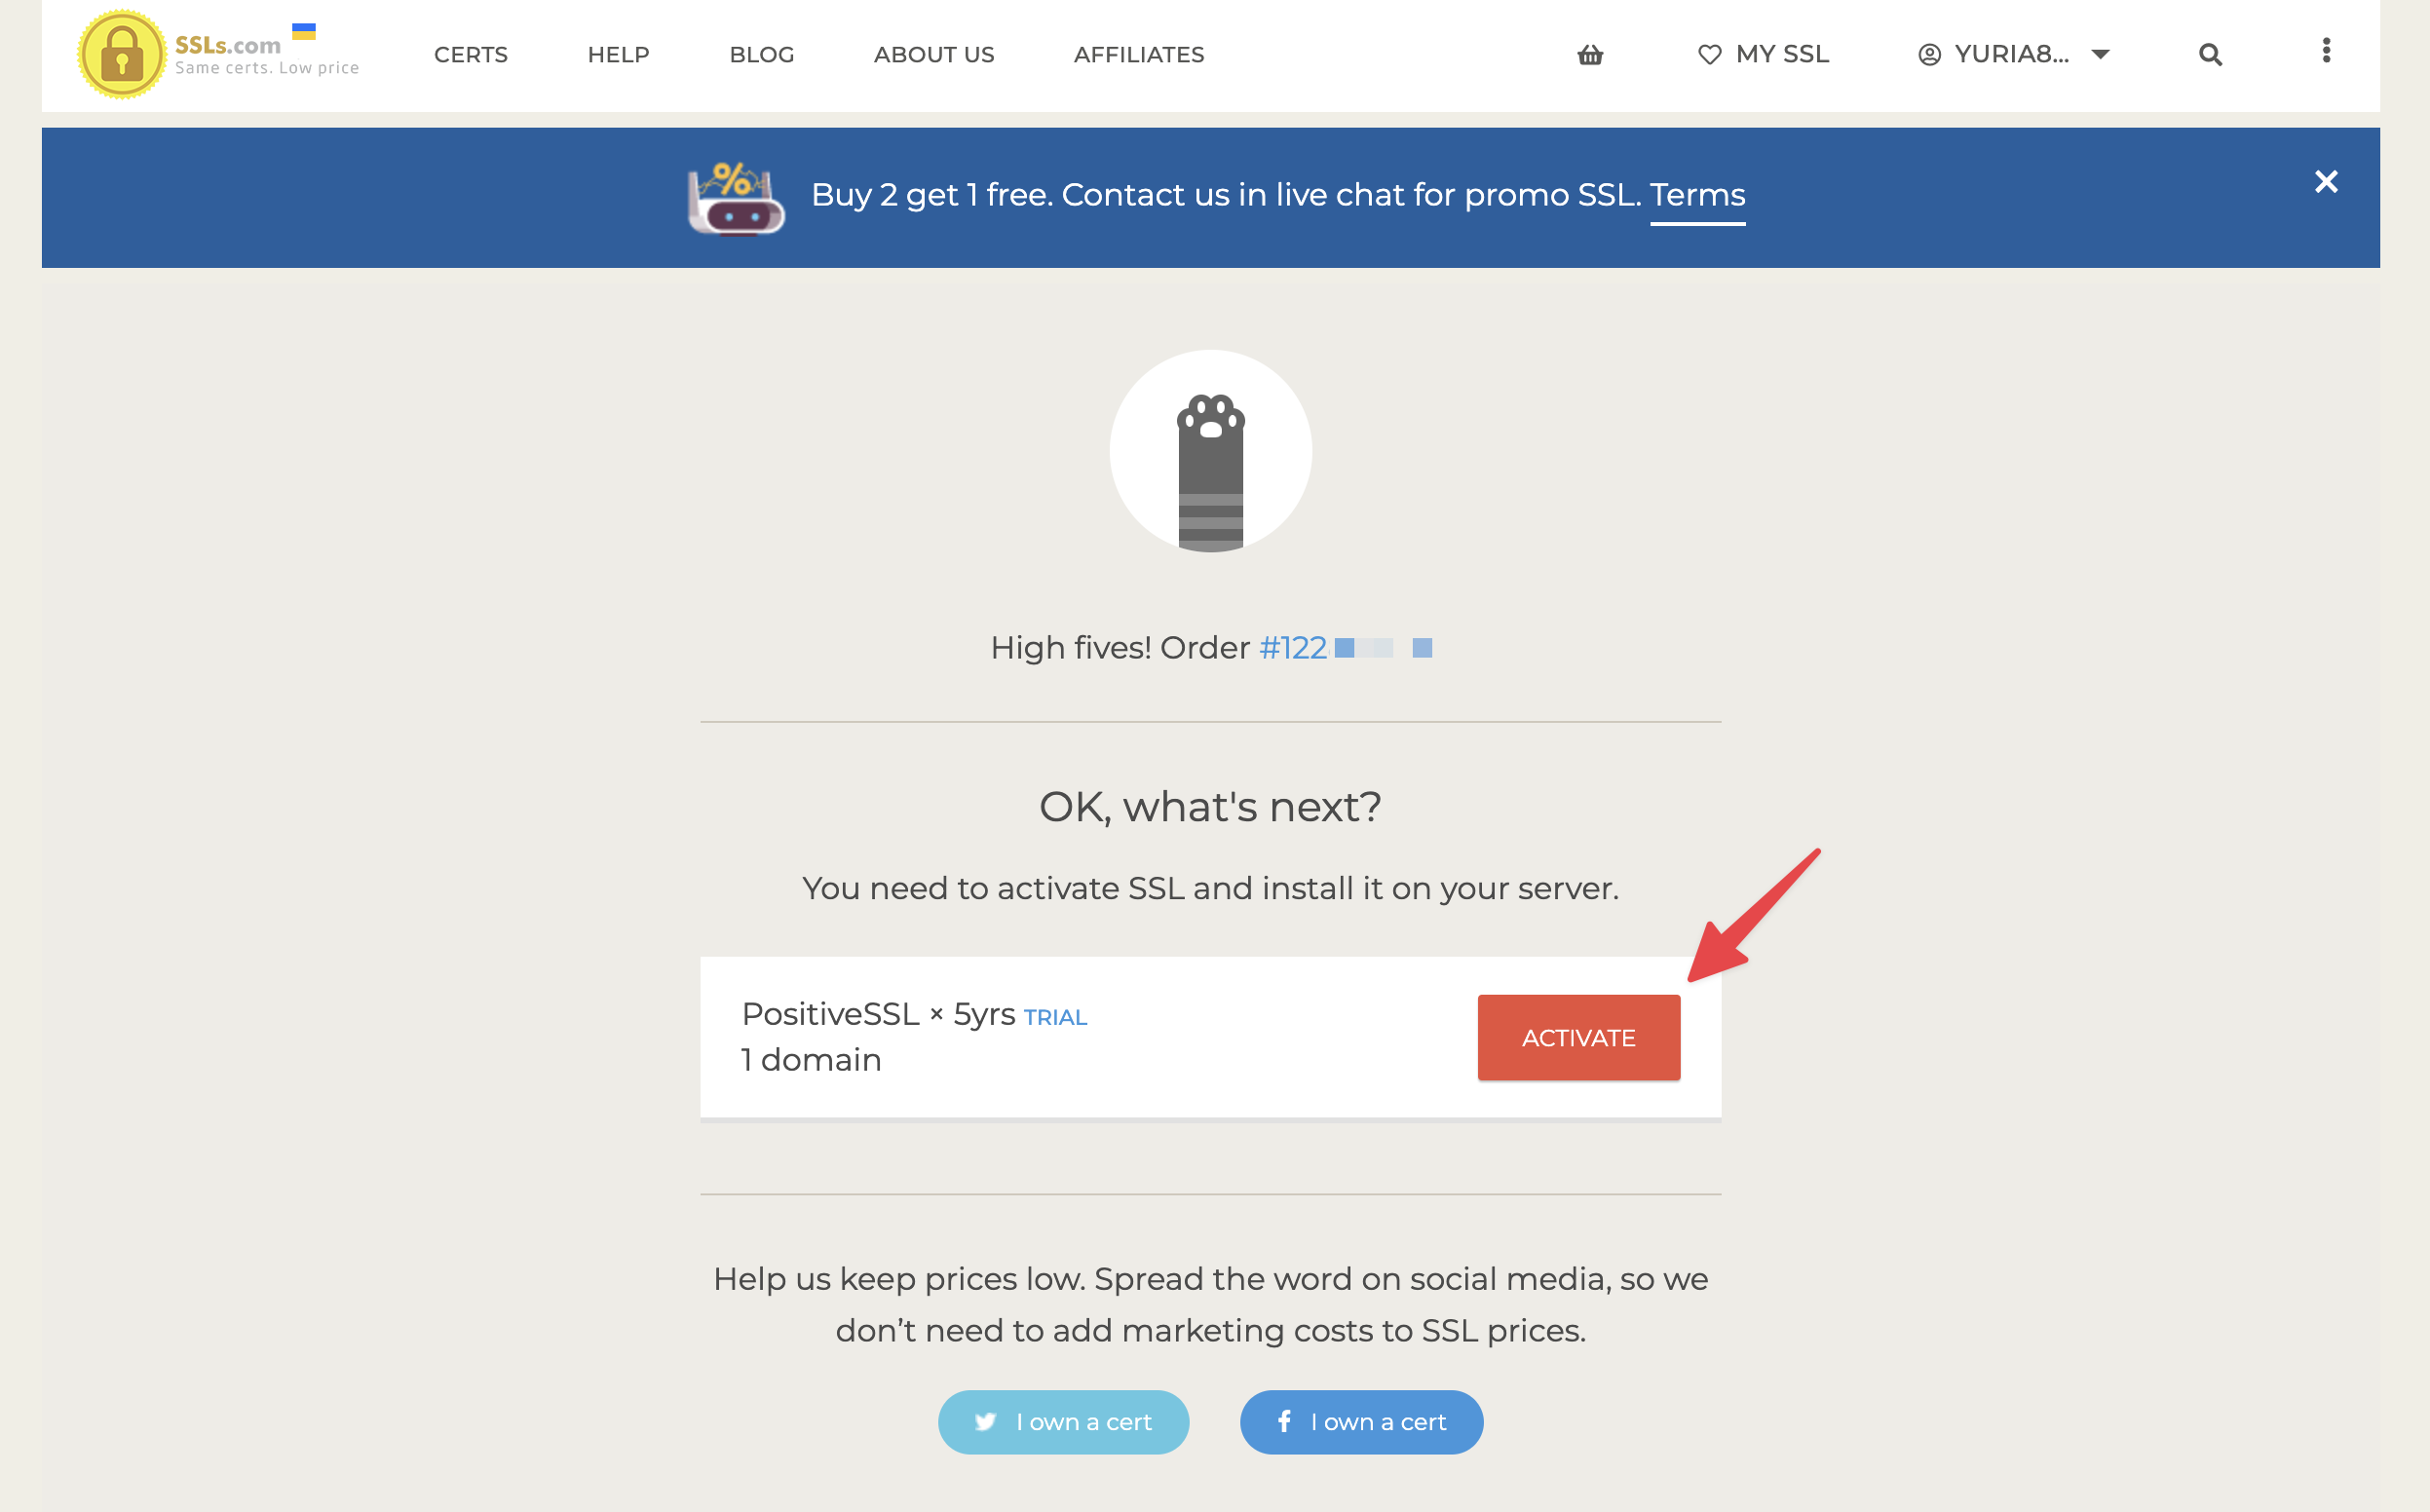Open the BLOG page

[762, 55]
